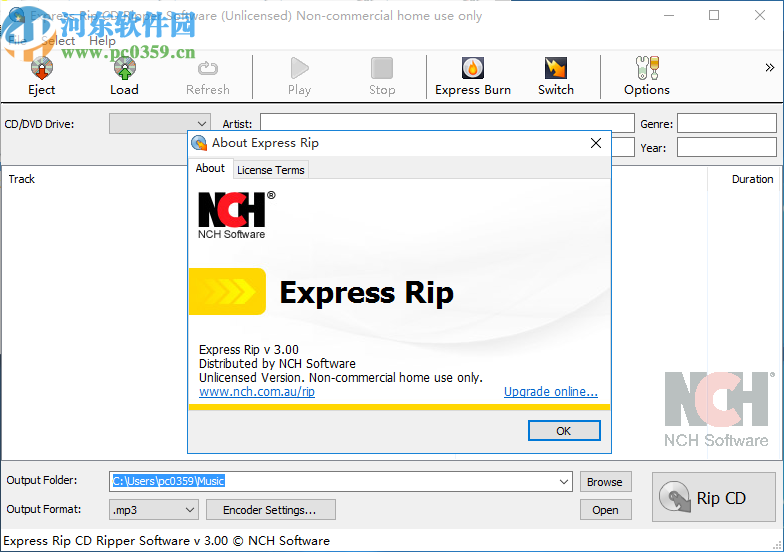Click the Track column header

pyautogui.click(x=22, y=179)
